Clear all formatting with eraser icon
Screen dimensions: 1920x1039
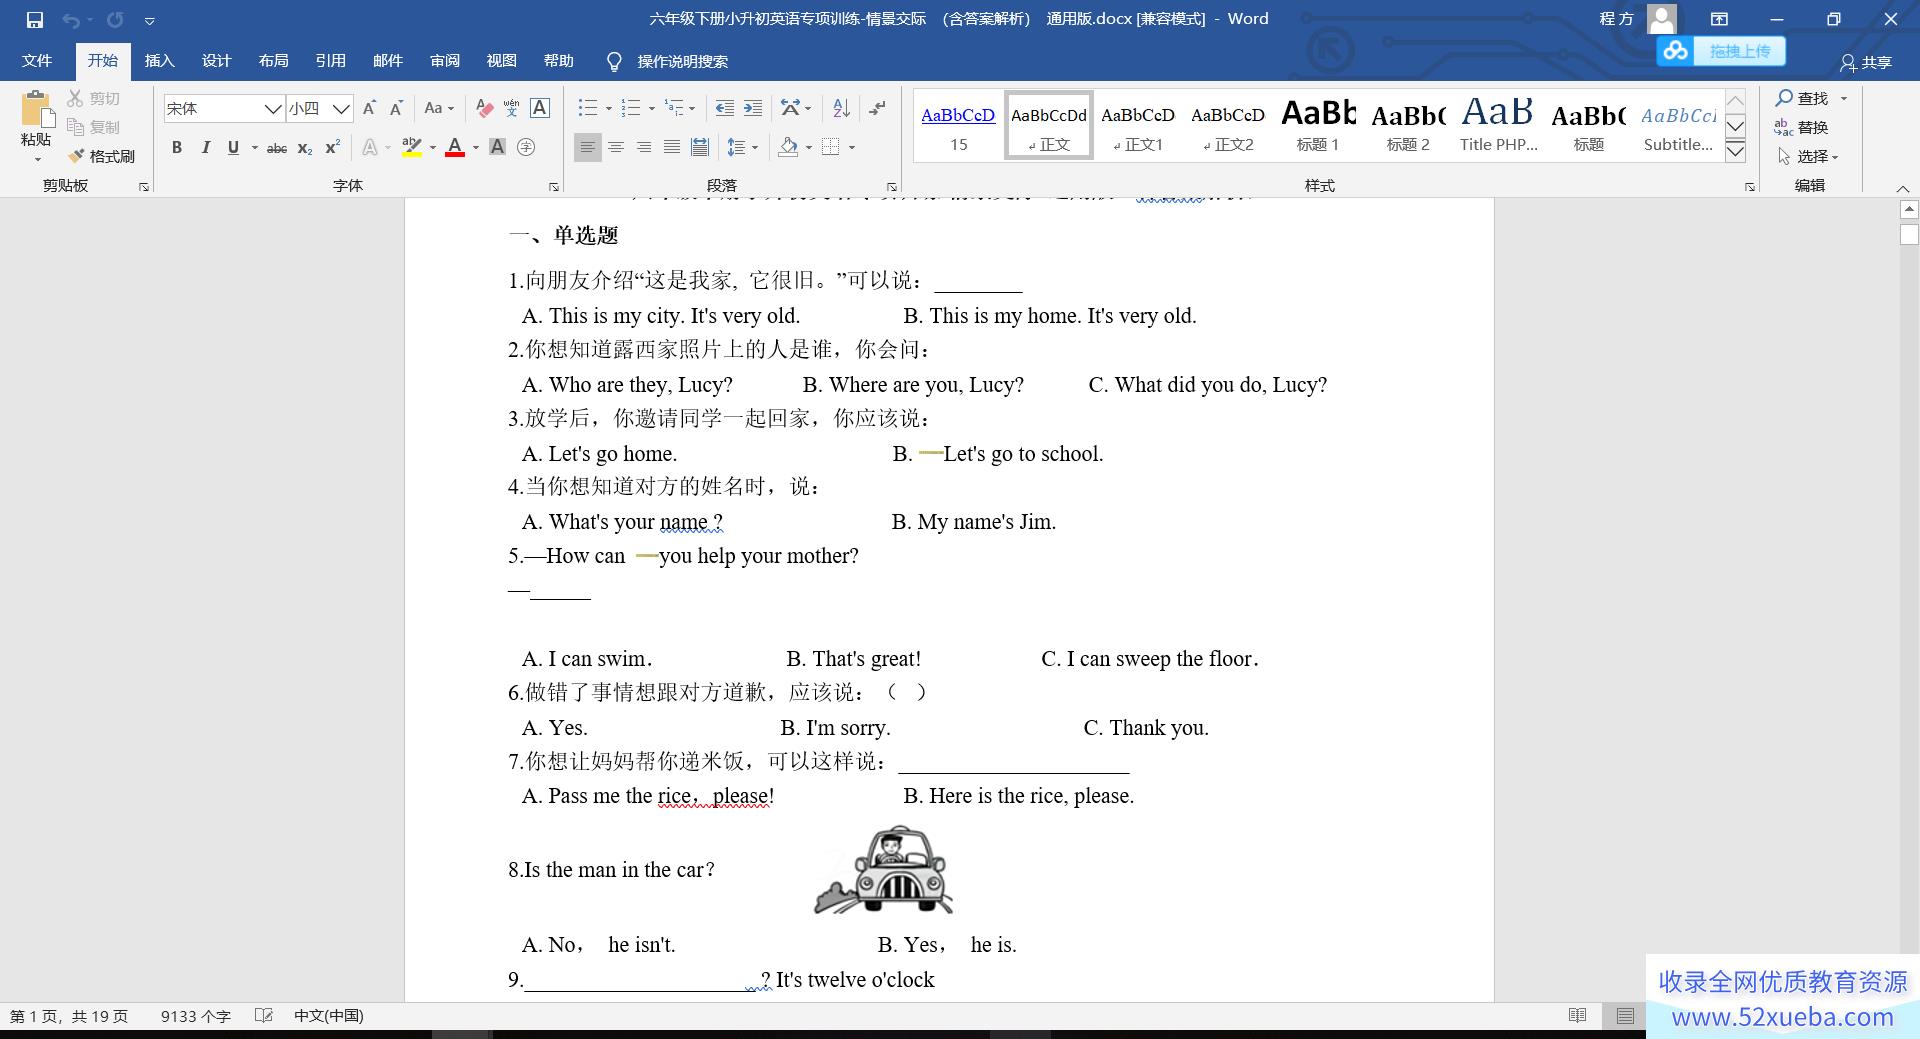[x=484, y=108]
